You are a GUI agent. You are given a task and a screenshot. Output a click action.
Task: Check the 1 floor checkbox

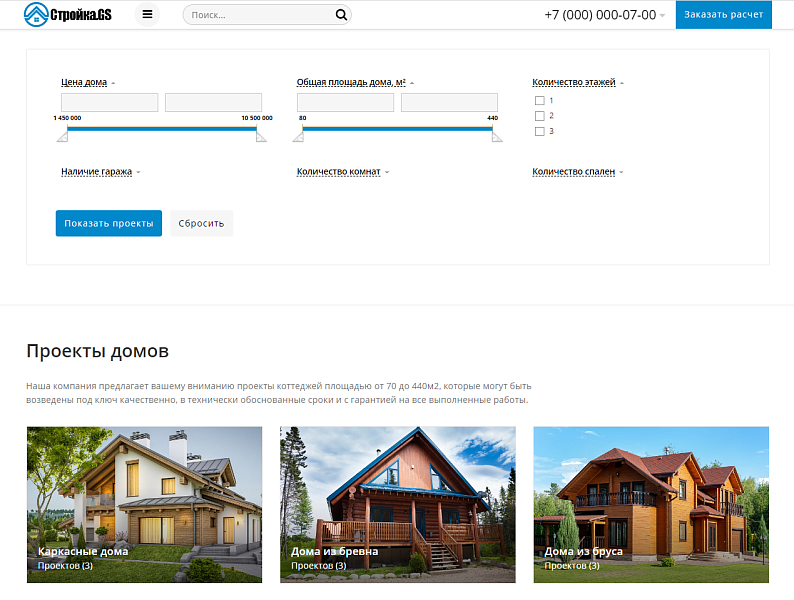(540, 101)
